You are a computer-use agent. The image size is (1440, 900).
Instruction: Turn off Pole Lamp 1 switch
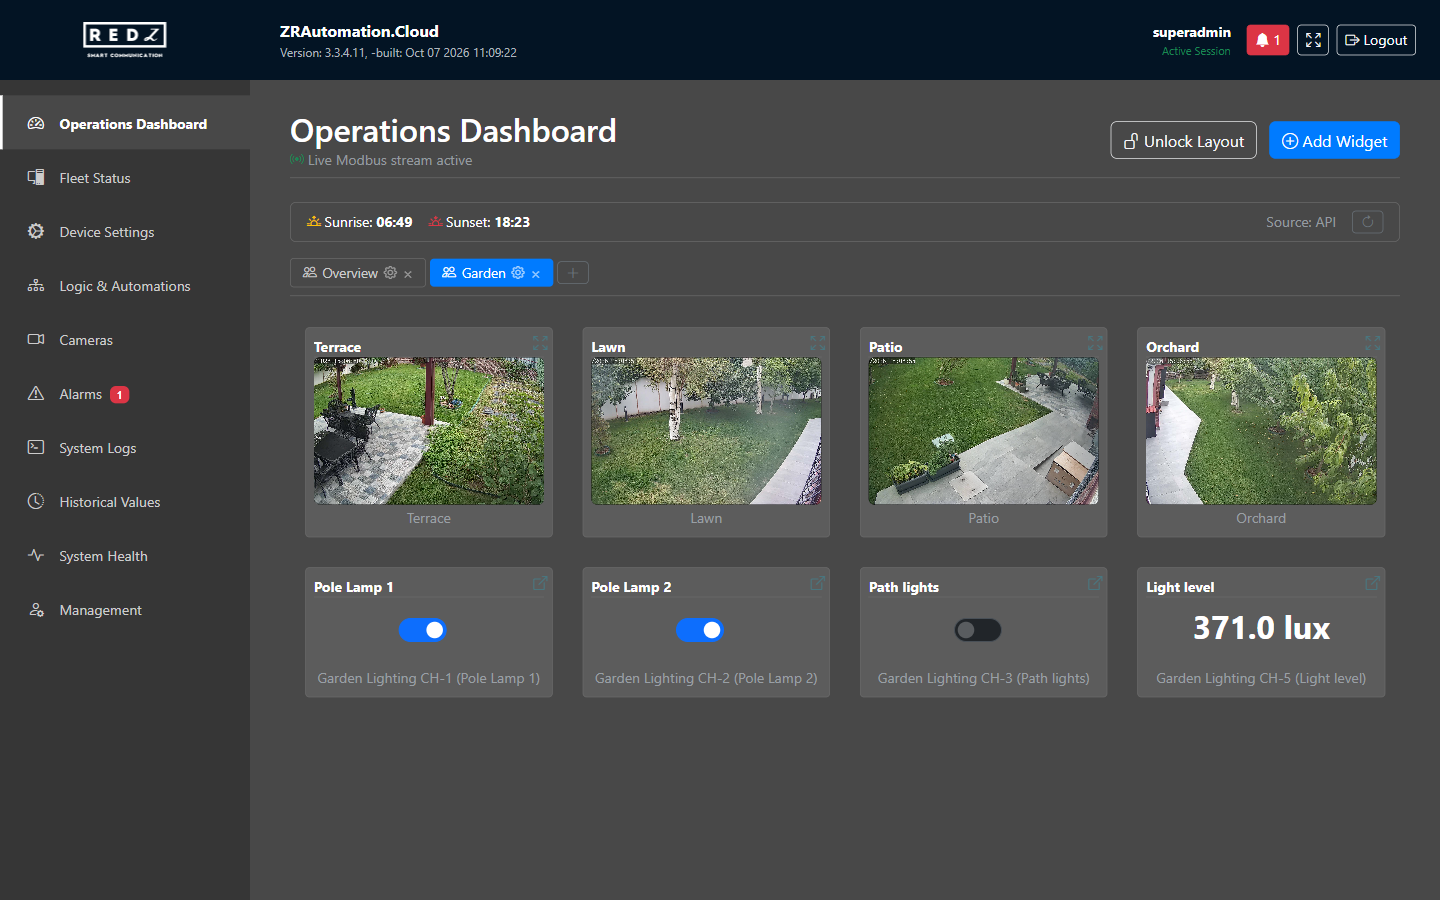pos(423,630)
